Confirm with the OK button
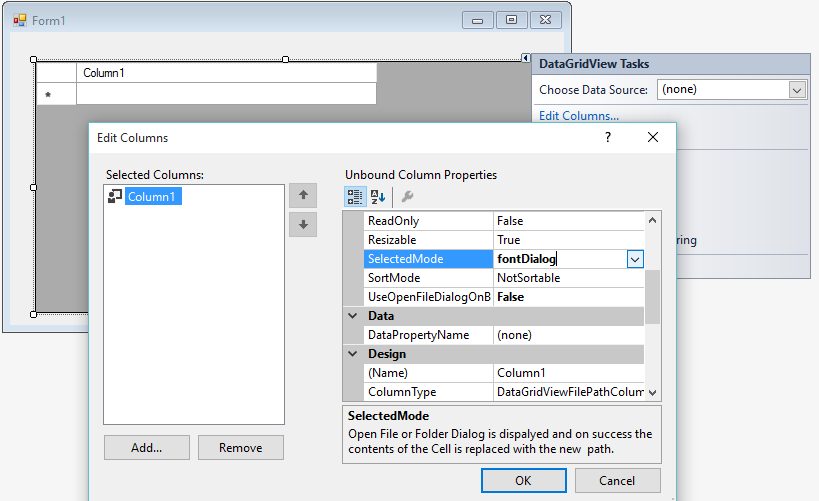Viewport: 819px width, 501px height. coord(523,480)
